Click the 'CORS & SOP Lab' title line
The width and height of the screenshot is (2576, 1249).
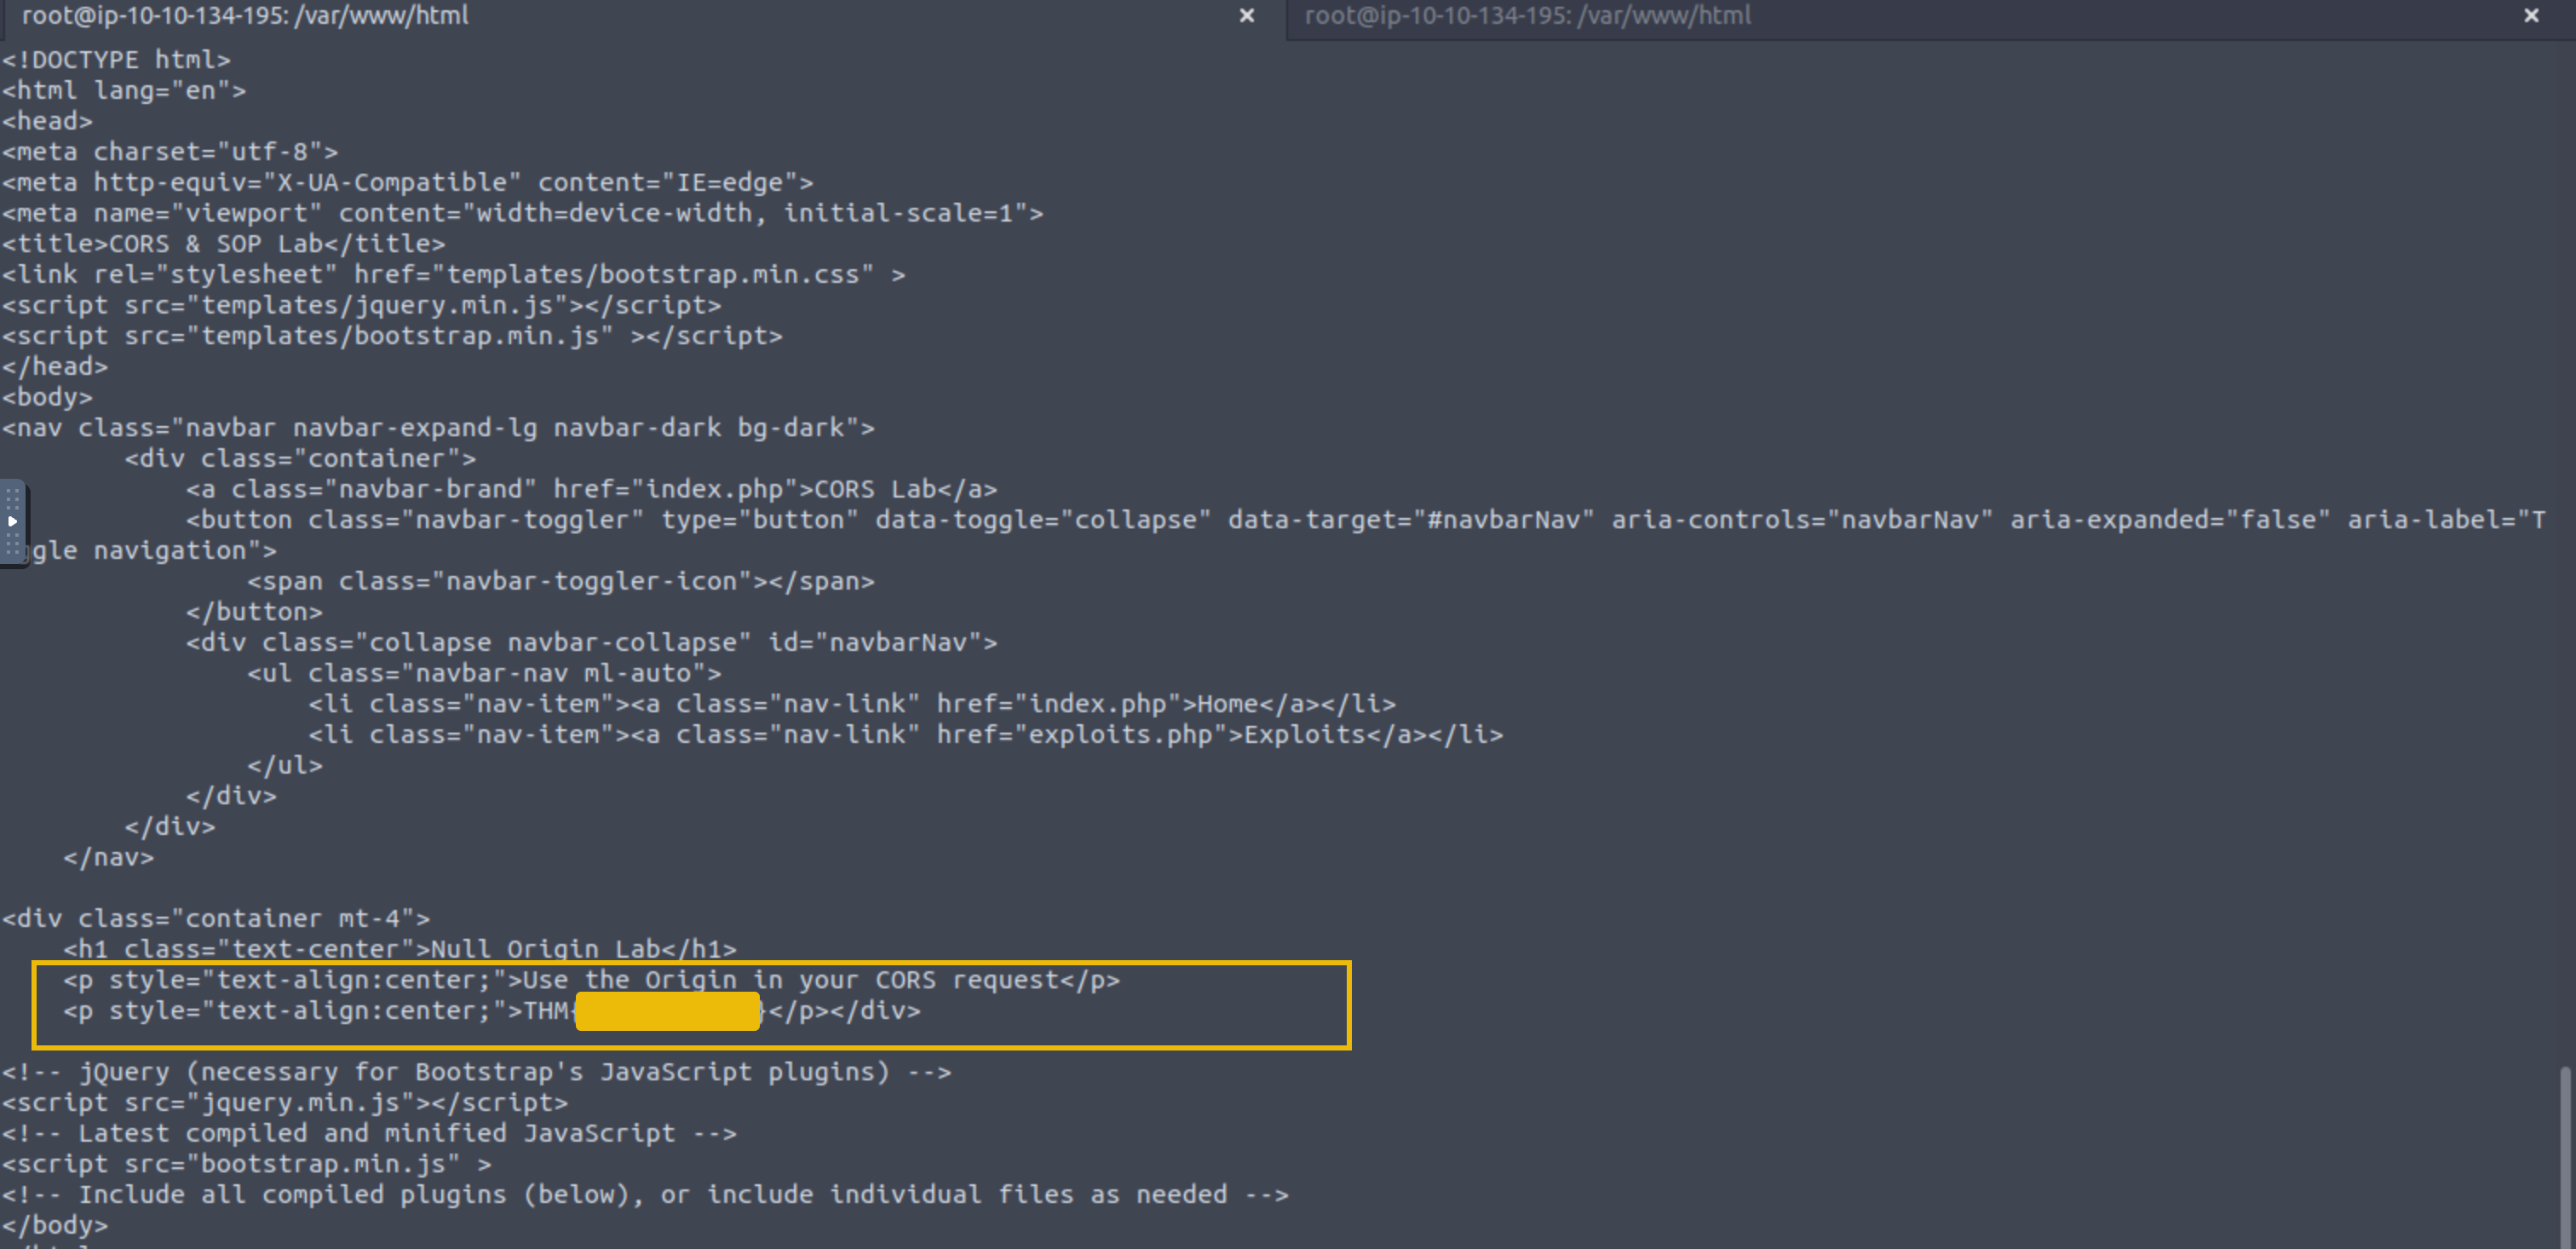coord(224,244)
